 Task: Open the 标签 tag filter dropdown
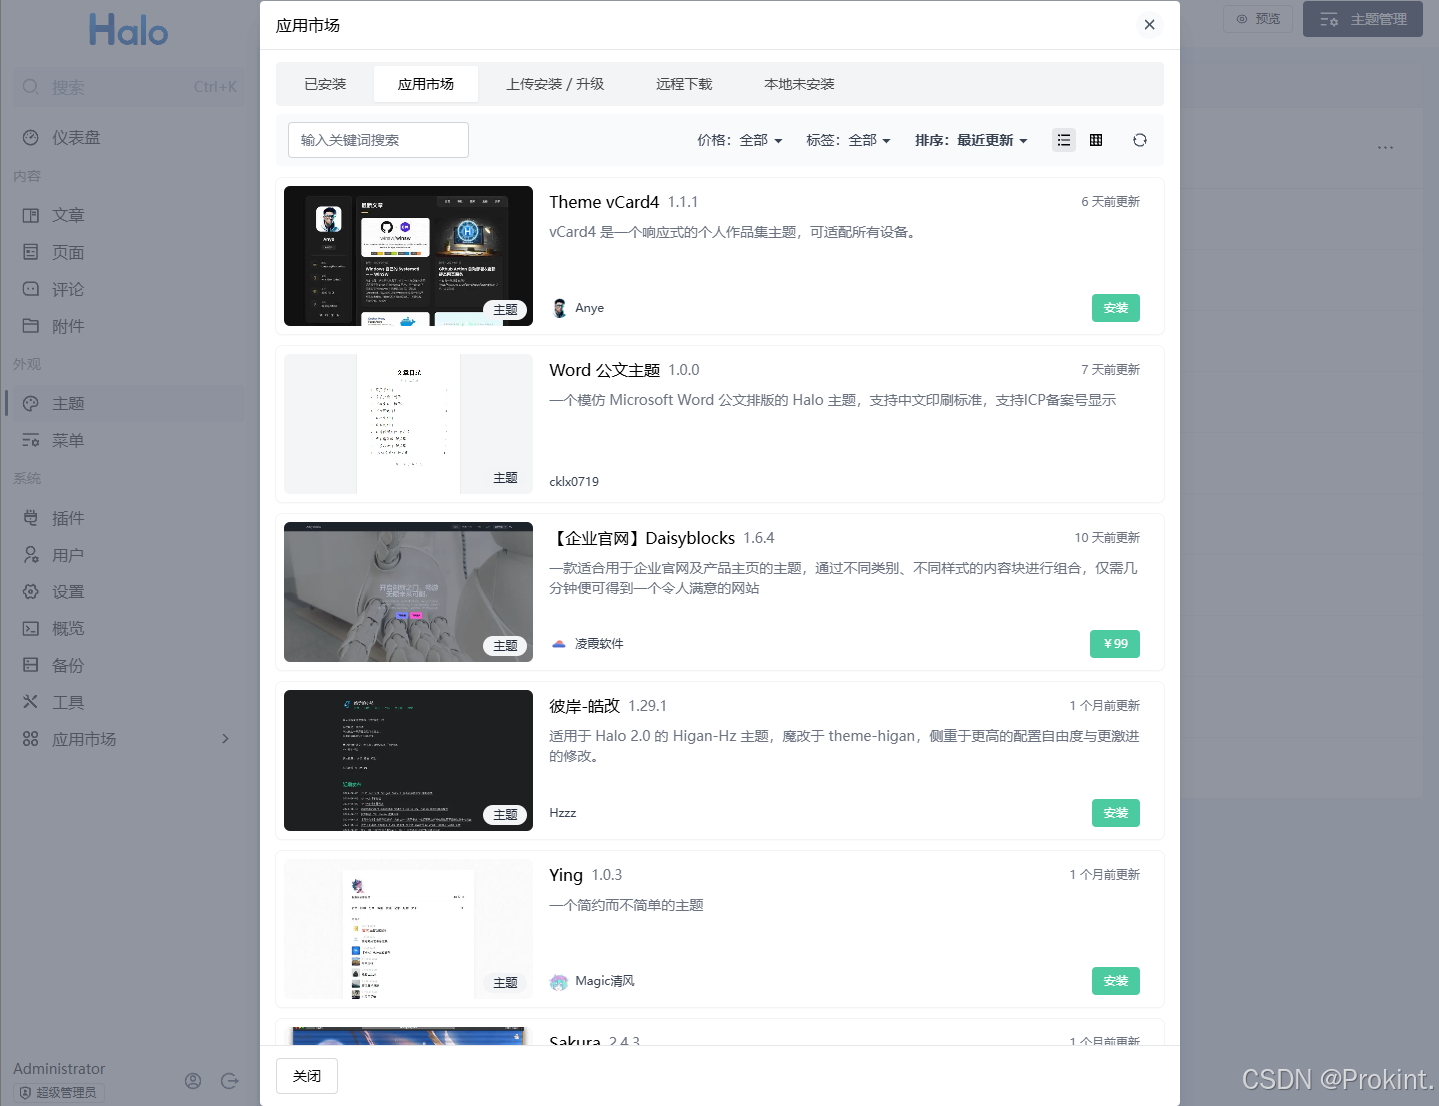[x=848, y=140]
